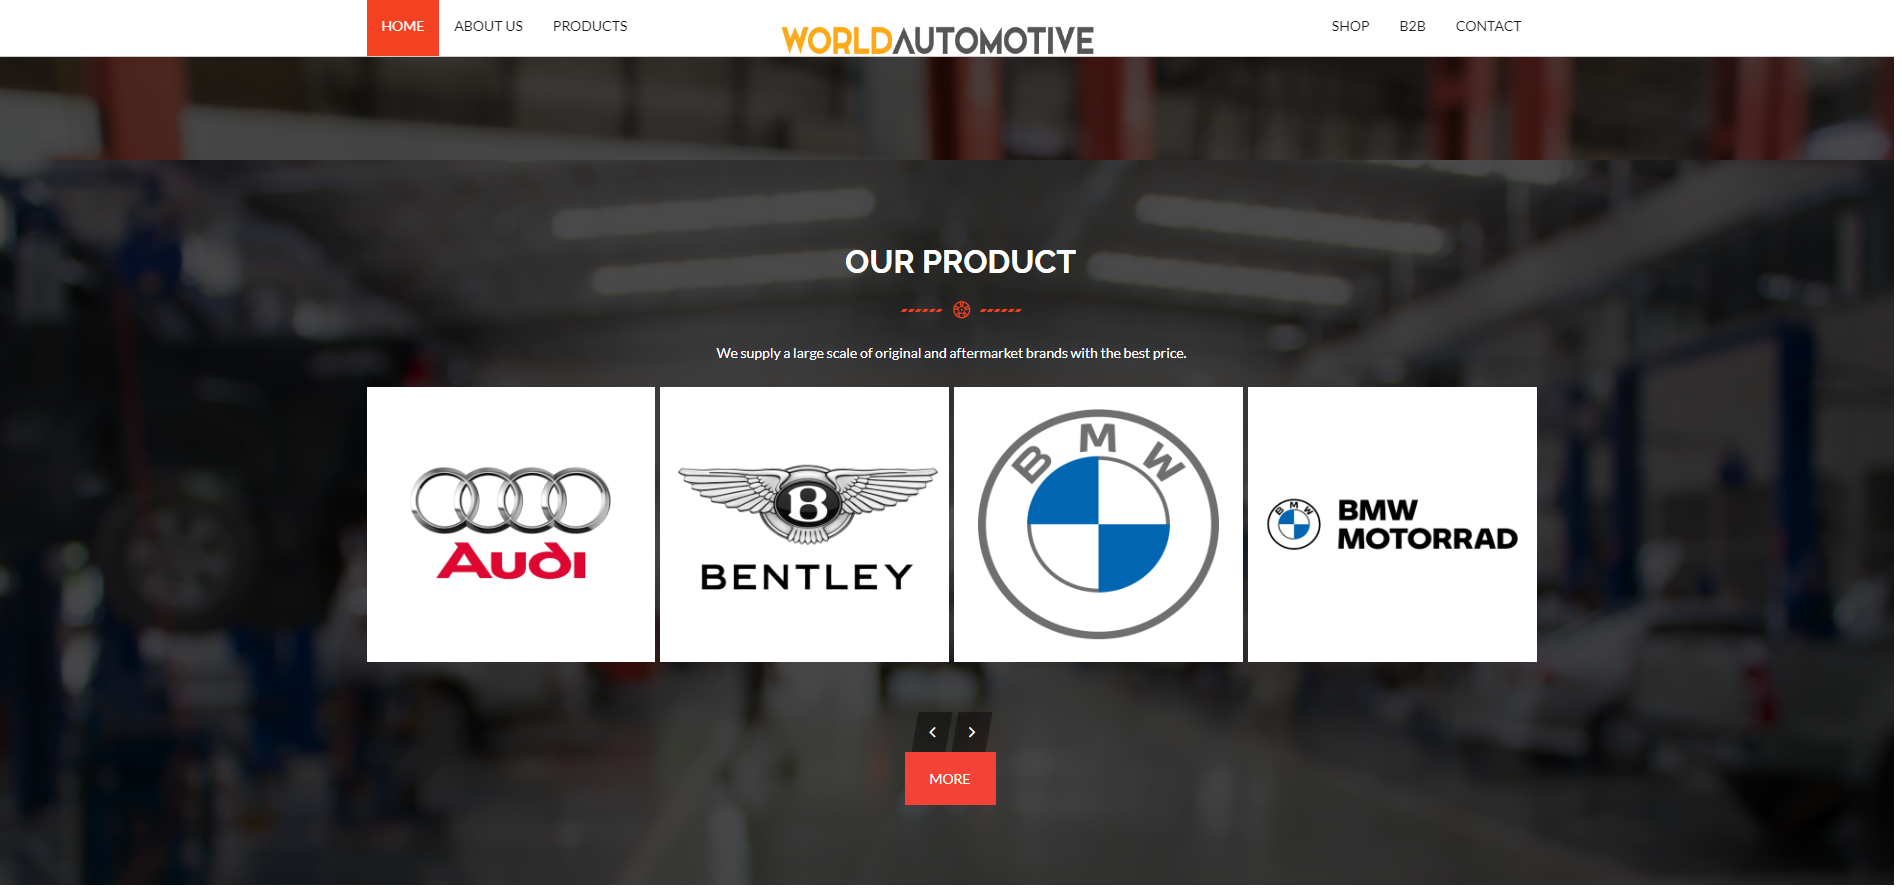Screen dimensions: 1902x888
Task: Open the BMW Motorrad brand tile
Action: coord(1392,524)
